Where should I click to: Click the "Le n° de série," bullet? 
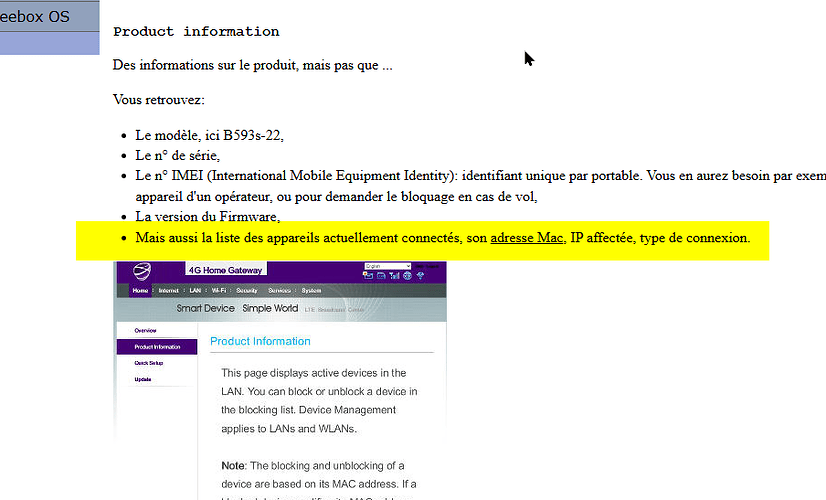(178, 155)
